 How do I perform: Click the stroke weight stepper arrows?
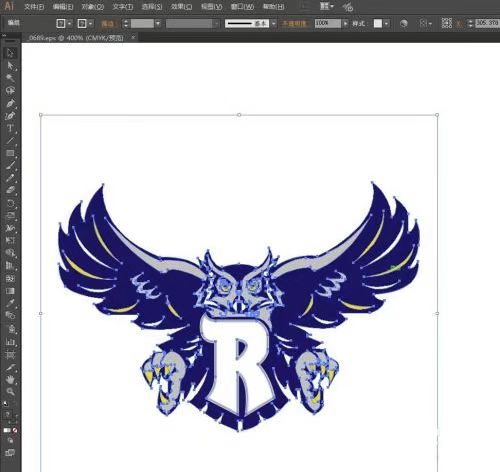(x=126, y=24)
